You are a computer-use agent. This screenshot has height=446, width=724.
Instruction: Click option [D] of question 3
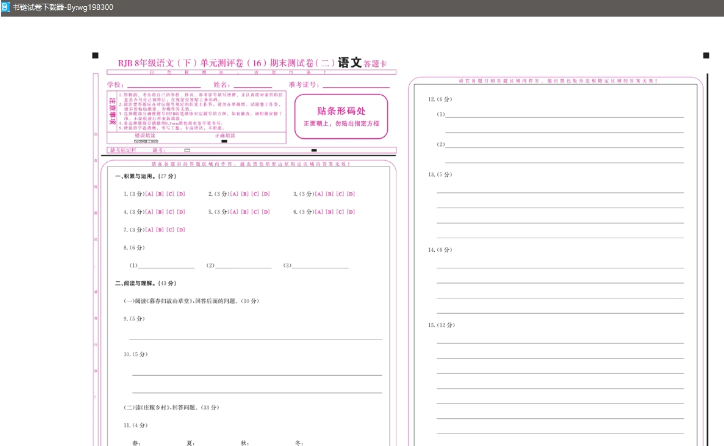(351, 194)
